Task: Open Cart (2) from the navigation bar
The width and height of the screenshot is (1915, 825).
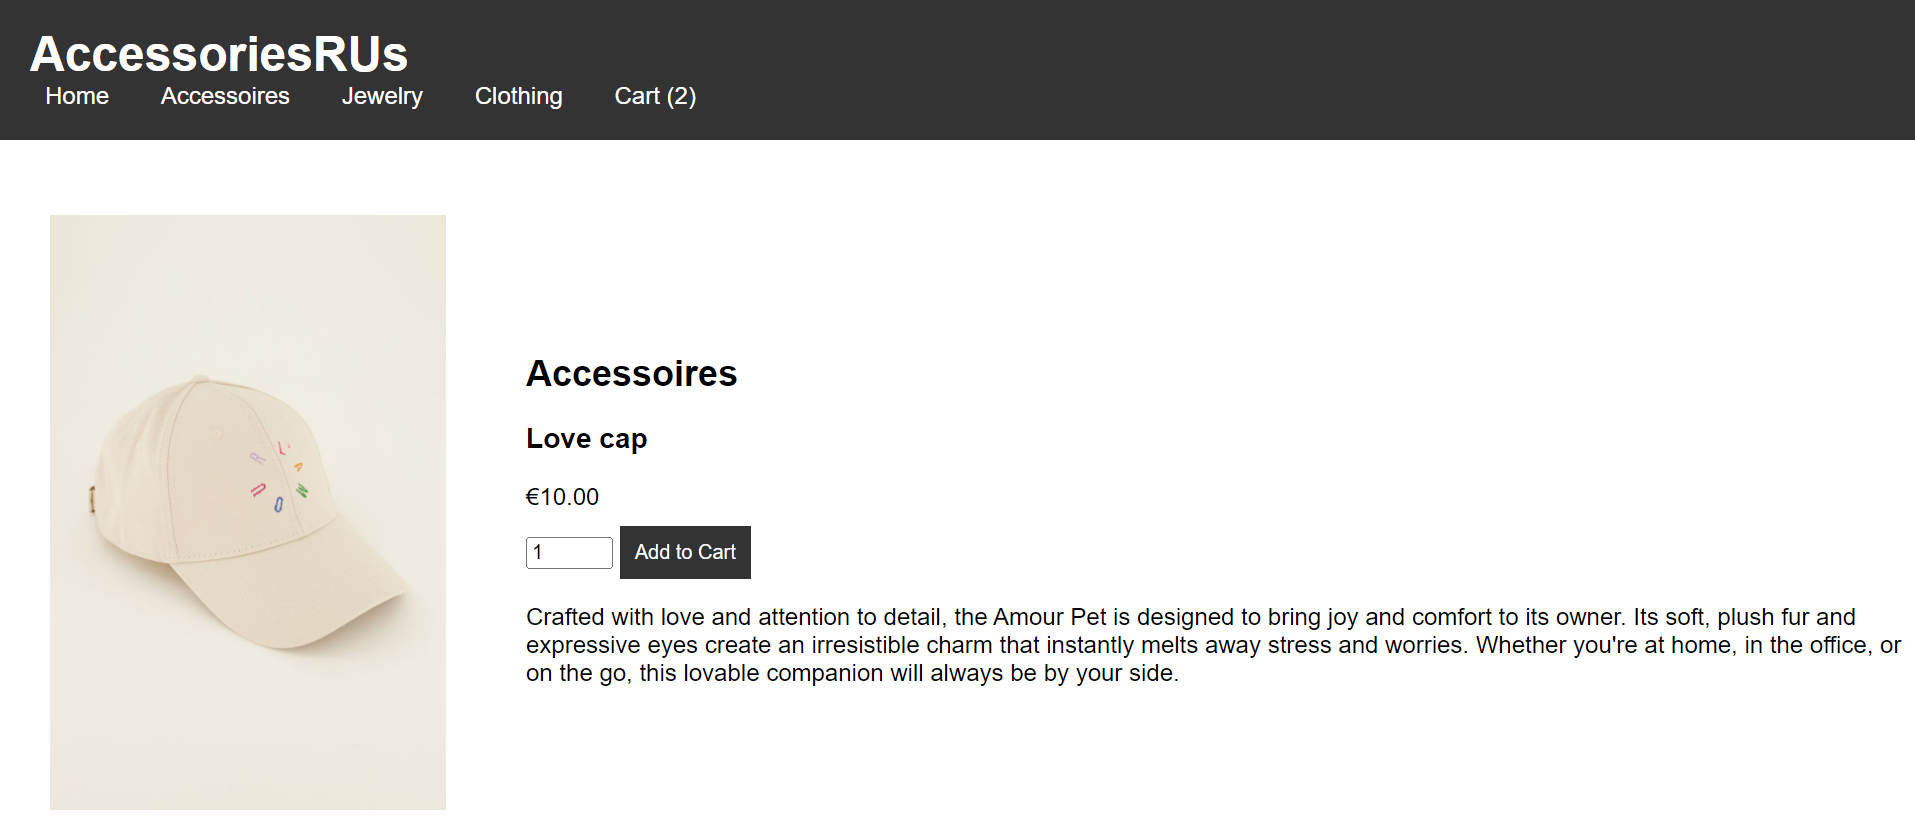Action: coord(654,96)
